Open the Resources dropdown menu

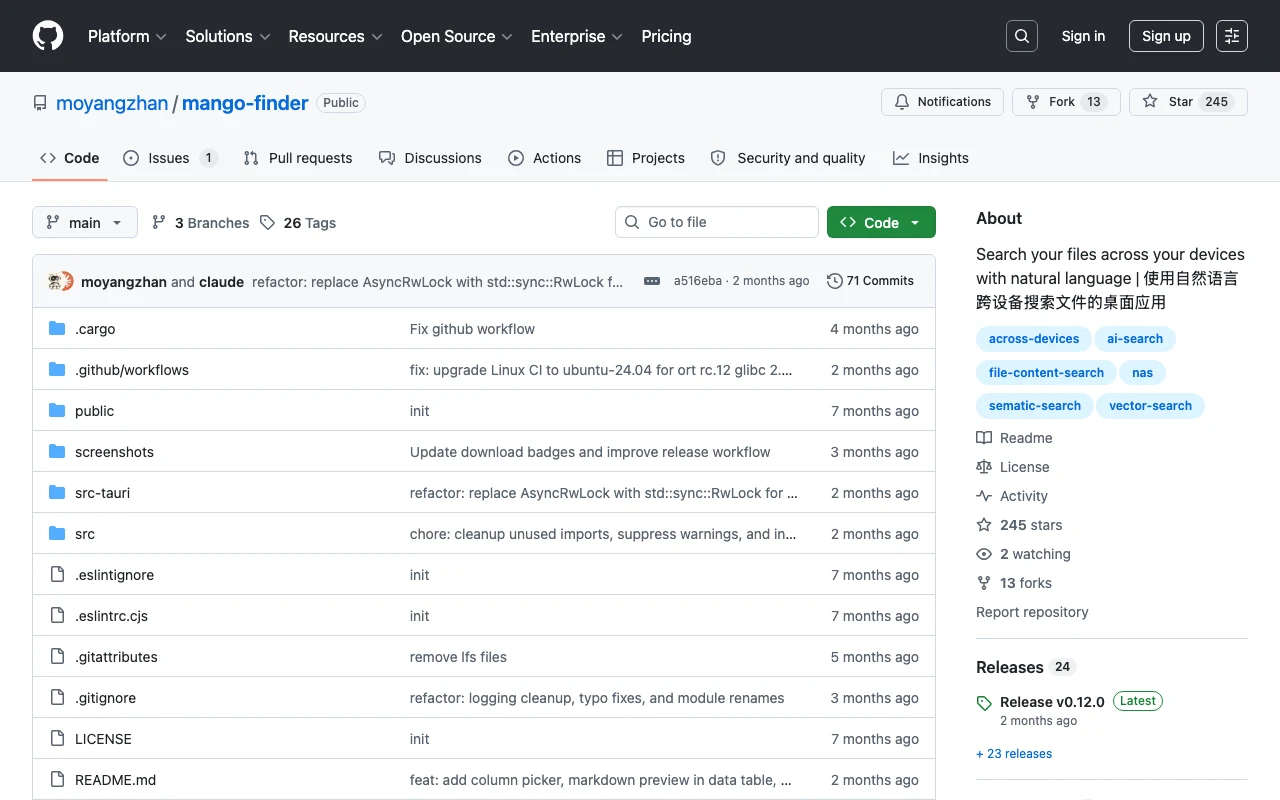tap(335, 36)
